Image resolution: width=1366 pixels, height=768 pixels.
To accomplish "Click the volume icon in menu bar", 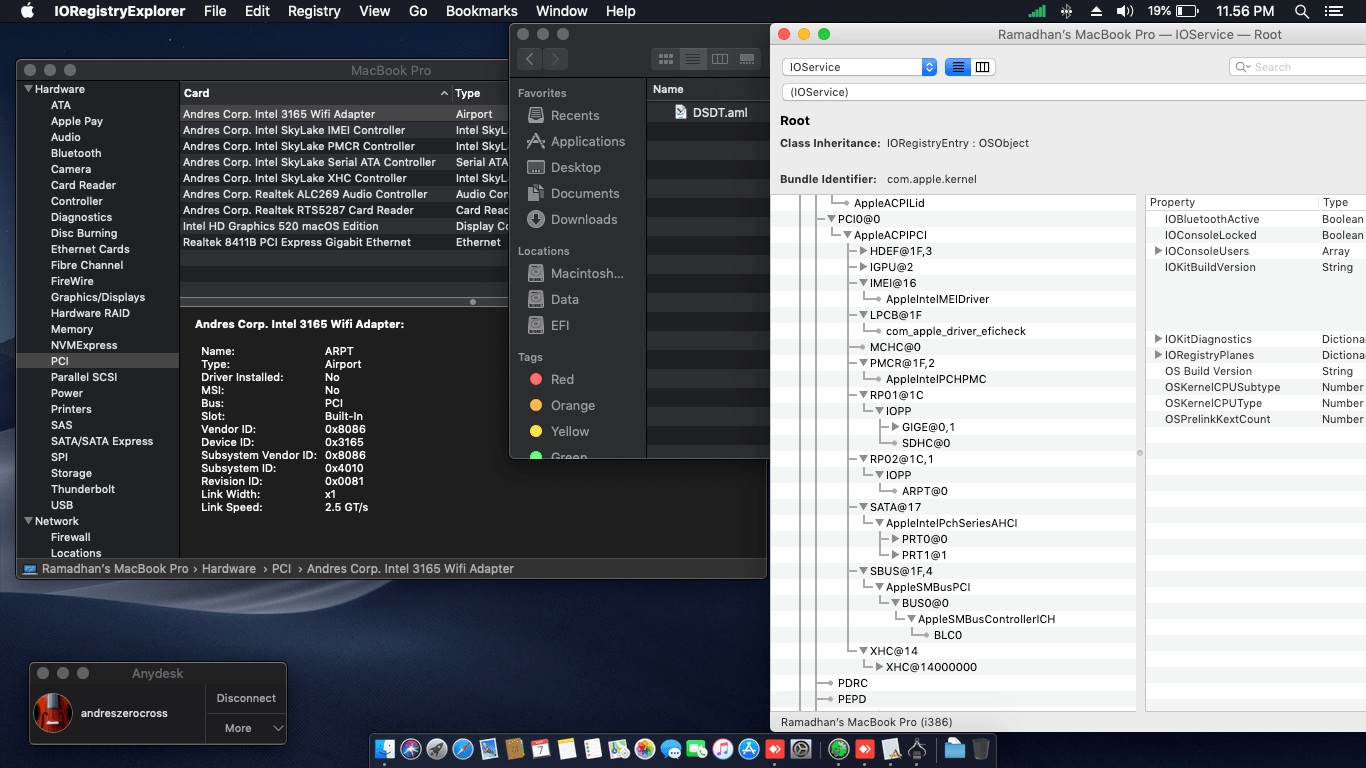I will [x=1125, y=11].
